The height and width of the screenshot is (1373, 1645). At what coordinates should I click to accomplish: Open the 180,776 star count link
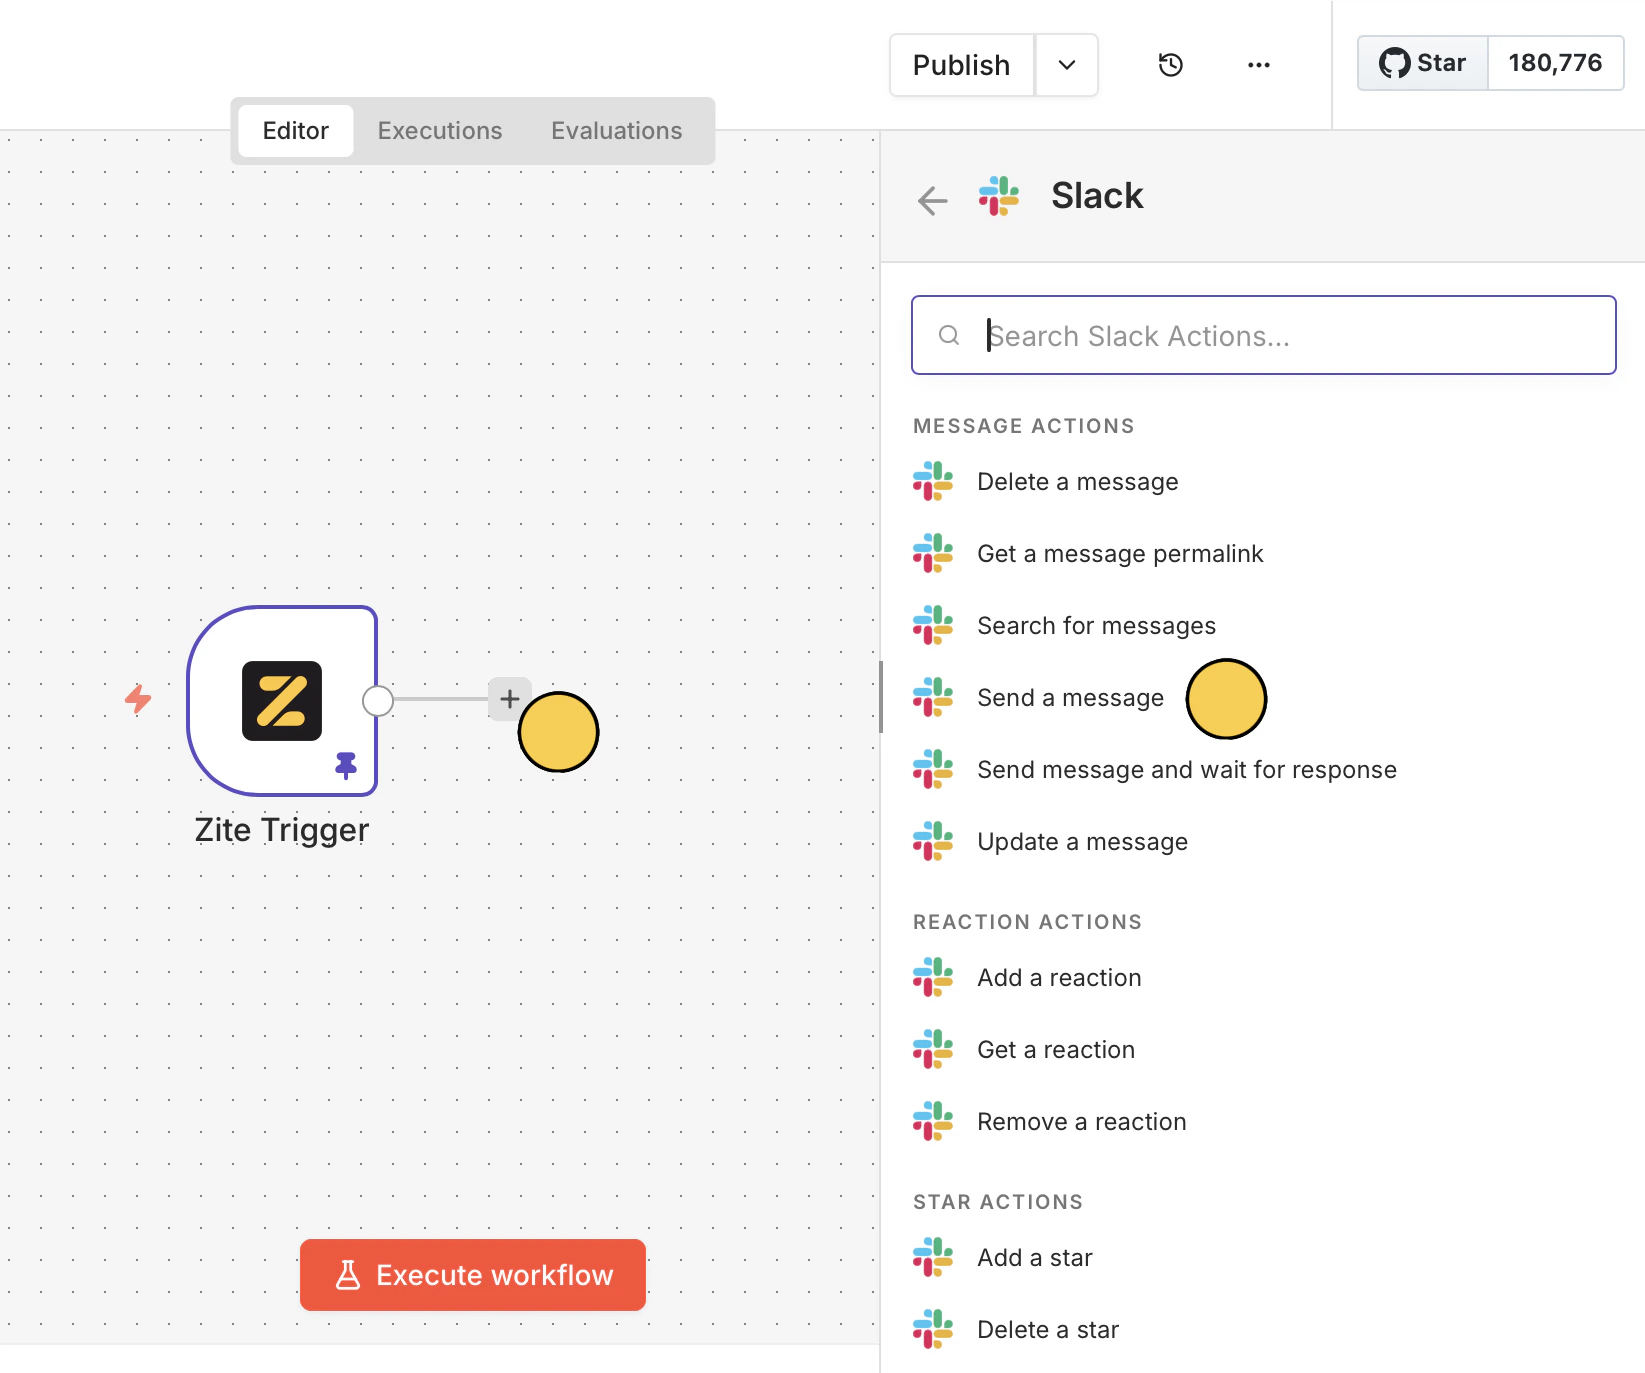point(1556,63)
